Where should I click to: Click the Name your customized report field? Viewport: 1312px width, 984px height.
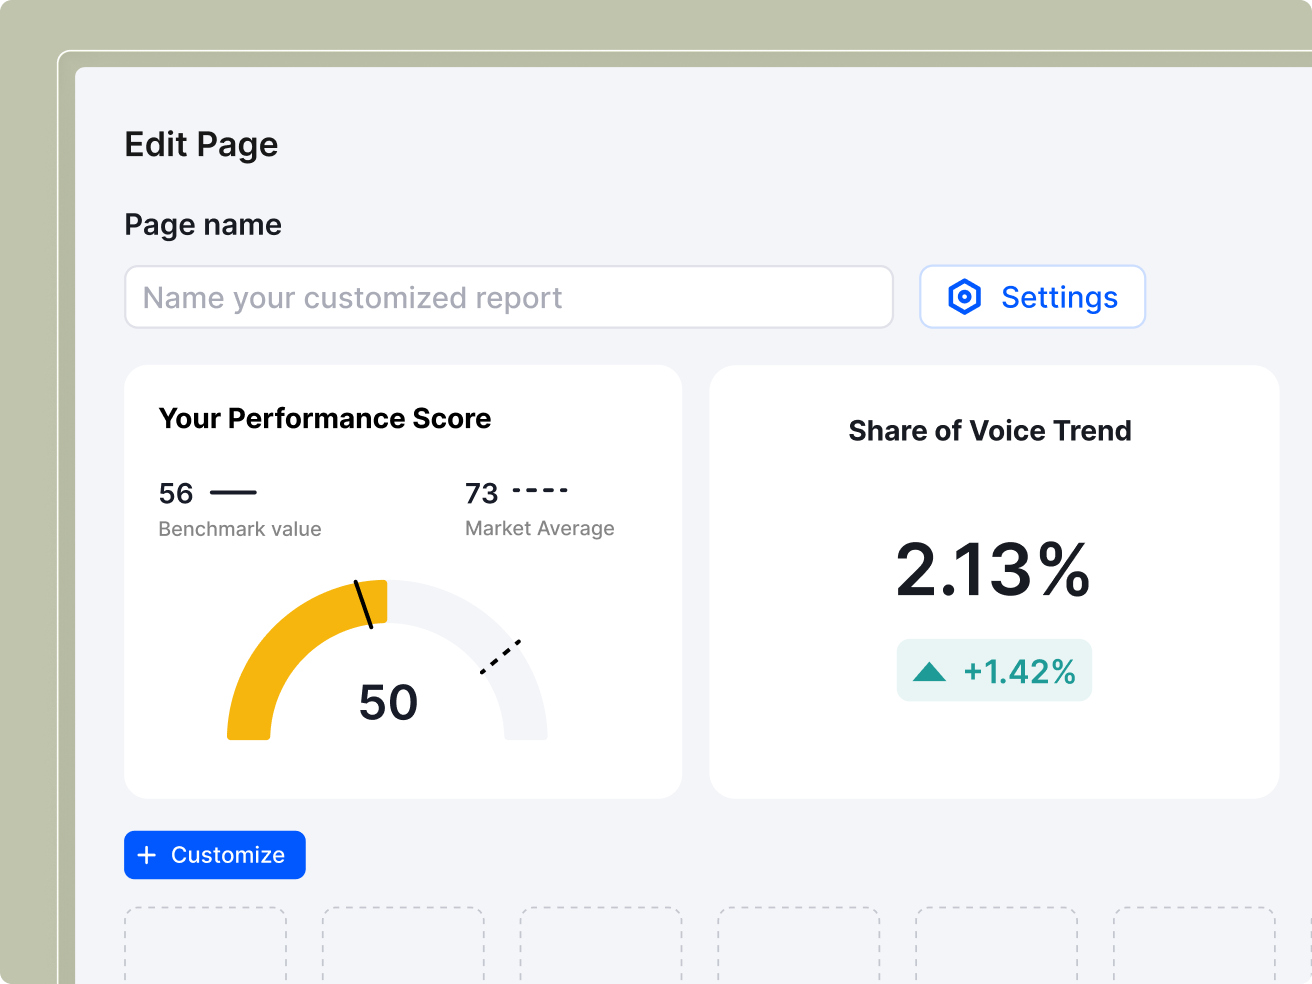[508, 297]
